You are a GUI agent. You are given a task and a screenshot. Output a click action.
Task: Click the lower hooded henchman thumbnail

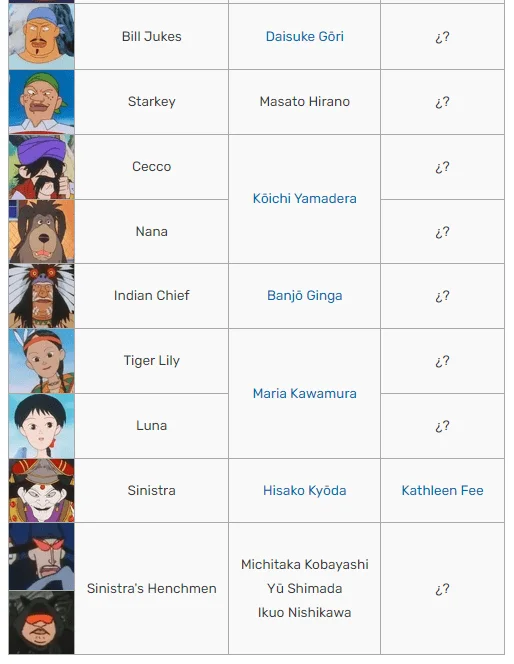click(x=41, y=622)
